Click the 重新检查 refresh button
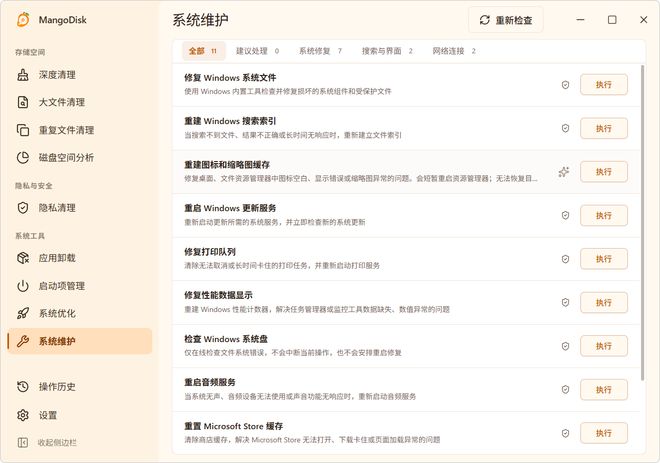This screenshot has height=463, width=660. (506, 20)
